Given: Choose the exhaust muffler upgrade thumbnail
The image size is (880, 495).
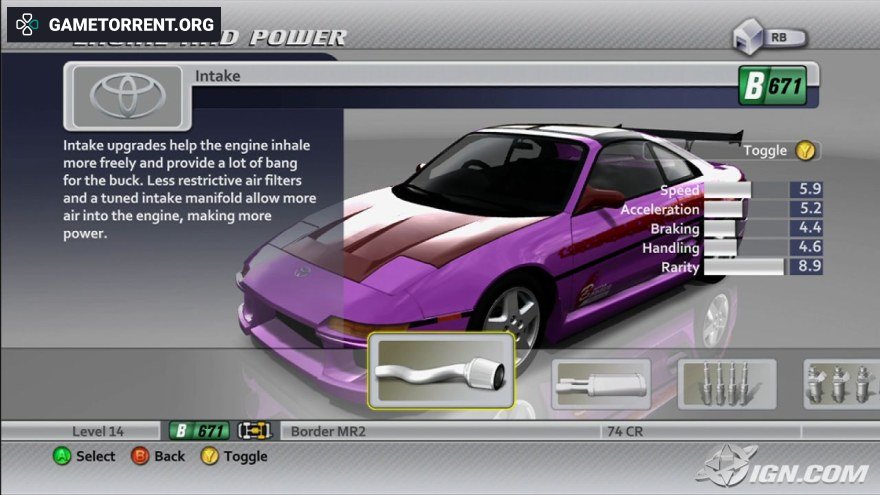Looking at the screenshot, I should pyautogui.click(x=601, y=384).
